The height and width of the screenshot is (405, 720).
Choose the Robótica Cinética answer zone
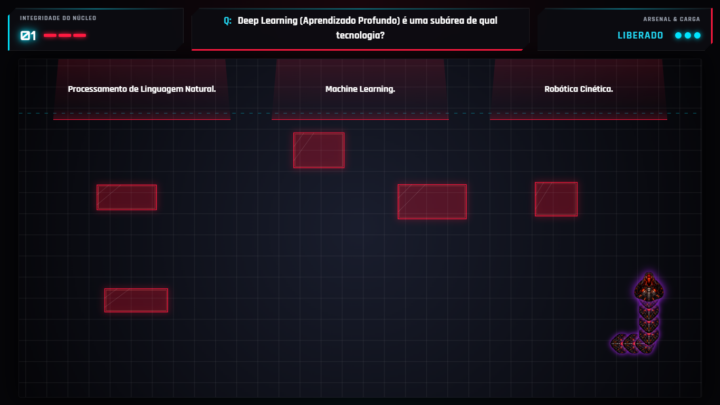click(x=578, y=89)
